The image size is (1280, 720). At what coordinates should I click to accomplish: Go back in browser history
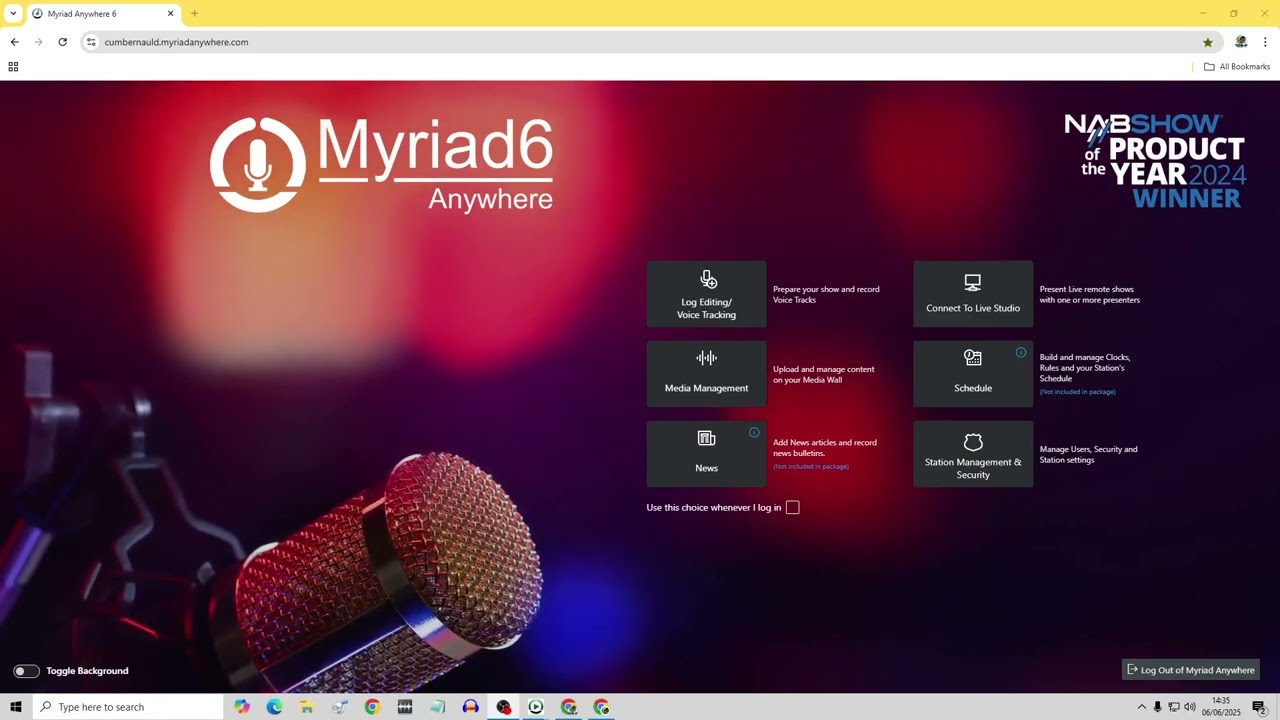click(14, 42)
